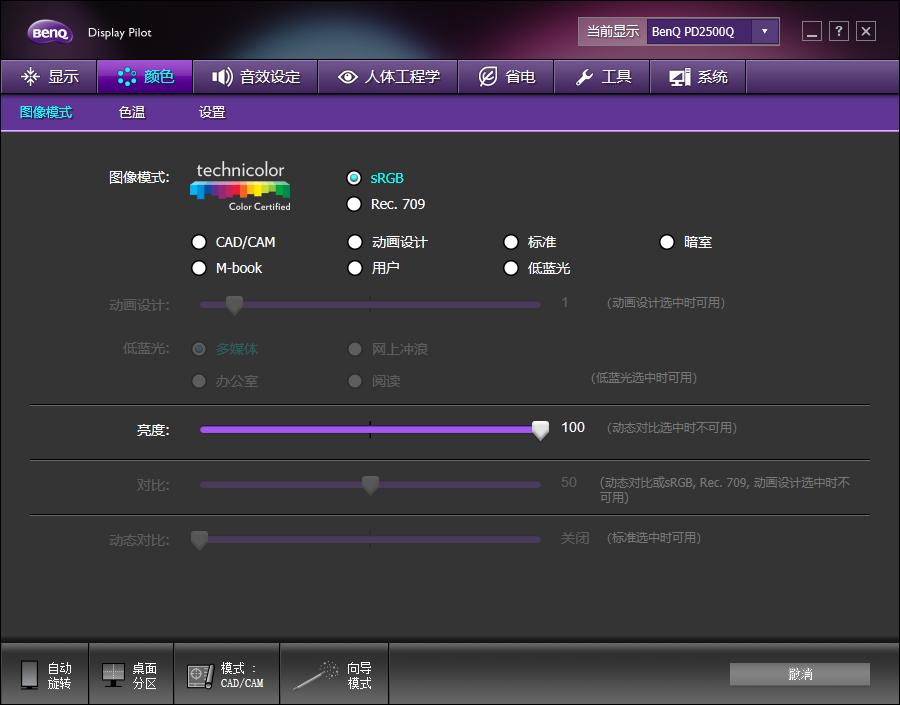Viewport: 900px width, 705px height.
Task: Click the 撤消 button
Action: point(798,674)
